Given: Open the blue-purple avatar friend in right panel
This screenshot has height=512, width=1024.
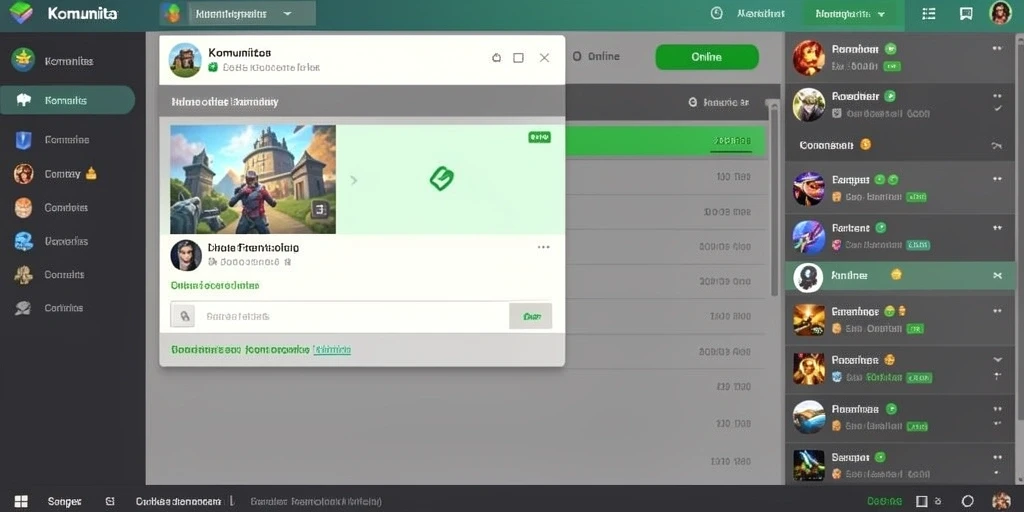Looking at the screenshot, I should pos(808,236).
